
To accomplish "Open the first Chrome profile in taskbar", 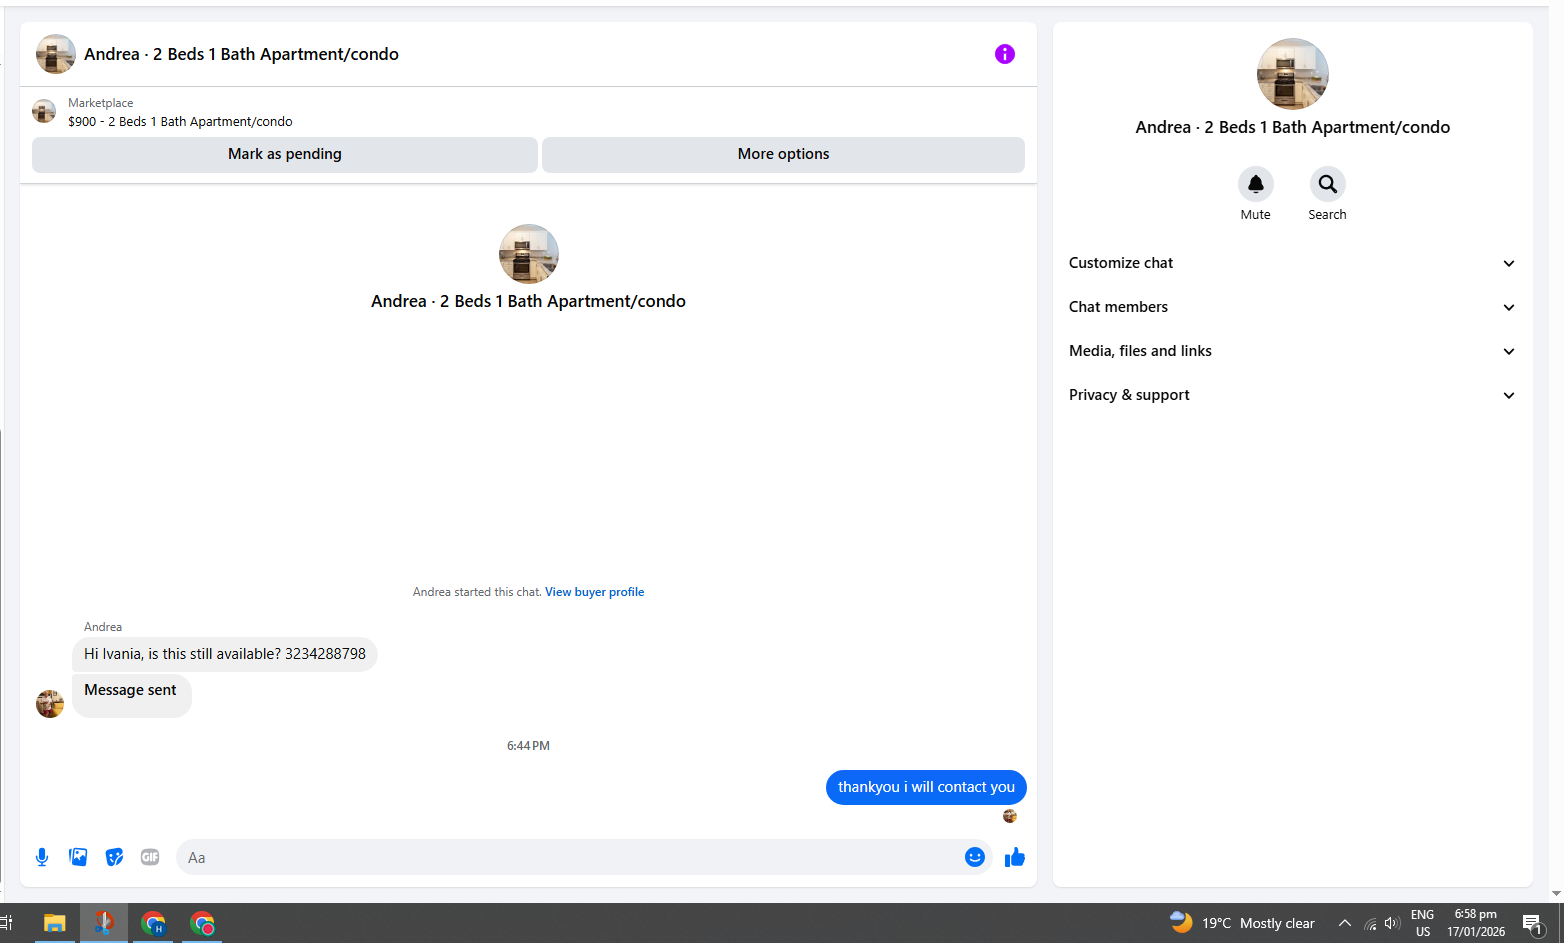I will pos(153,923).
